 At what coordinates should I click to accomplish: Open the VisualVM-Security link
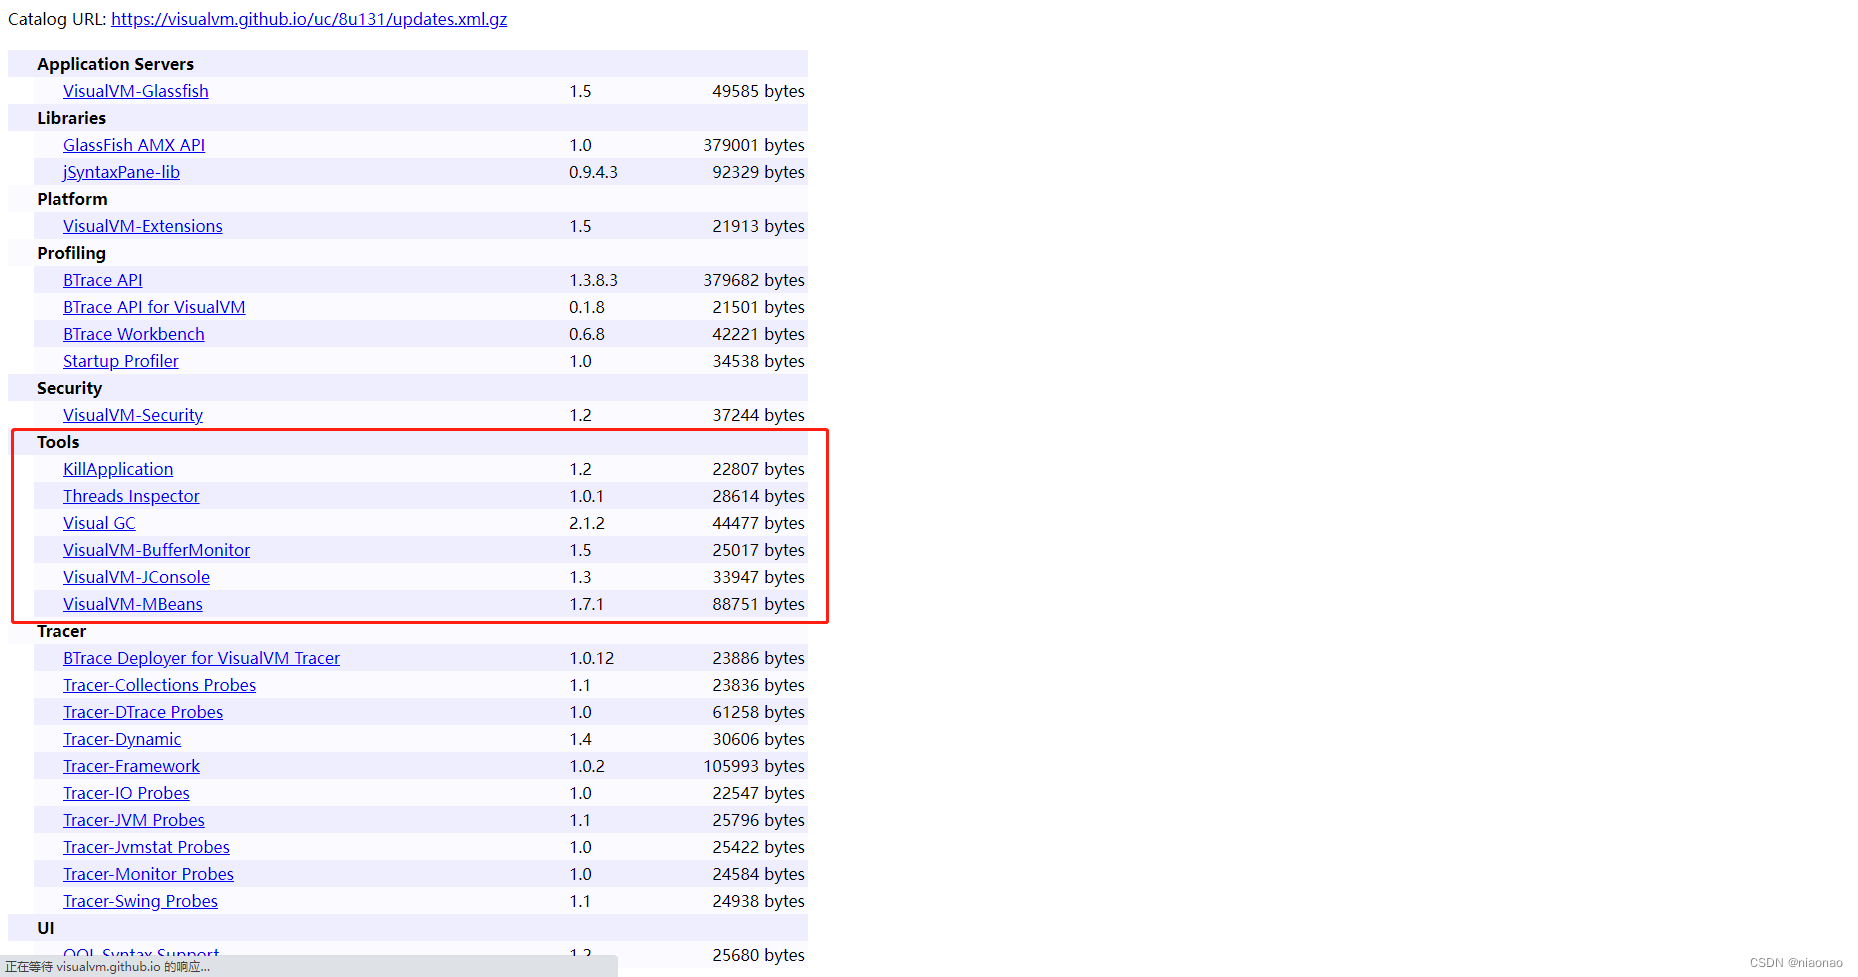click(x=133, y=415)
